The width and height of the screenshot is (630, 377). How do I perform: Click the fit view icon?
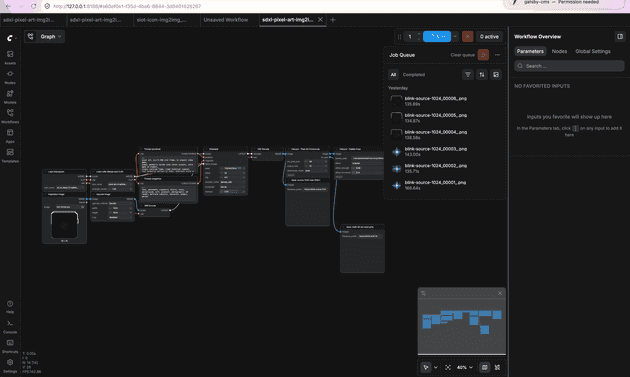pyautogui.click(x=448, y=367)
